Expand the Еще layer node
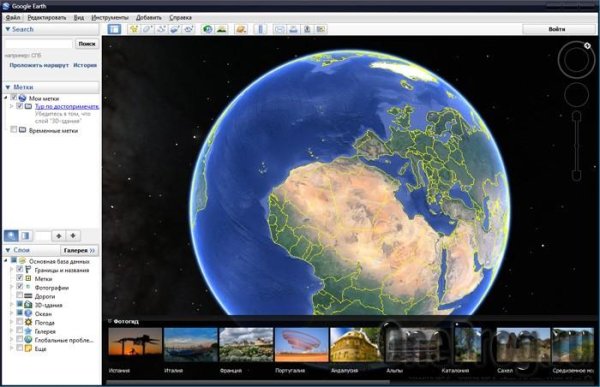This screenshot has width=600, height=387. [x=11, y=348]
